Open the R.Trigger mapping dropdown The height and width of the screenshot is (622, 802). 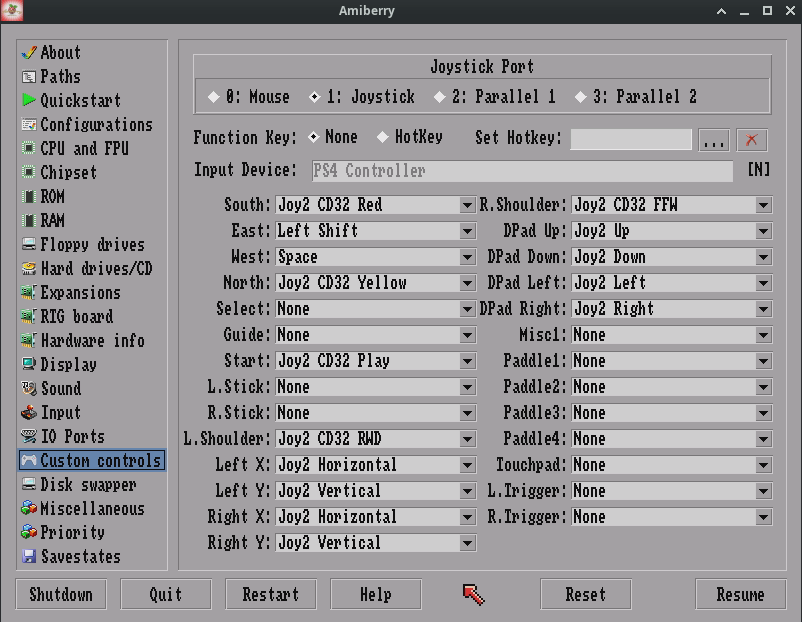[x=761, y=517]
